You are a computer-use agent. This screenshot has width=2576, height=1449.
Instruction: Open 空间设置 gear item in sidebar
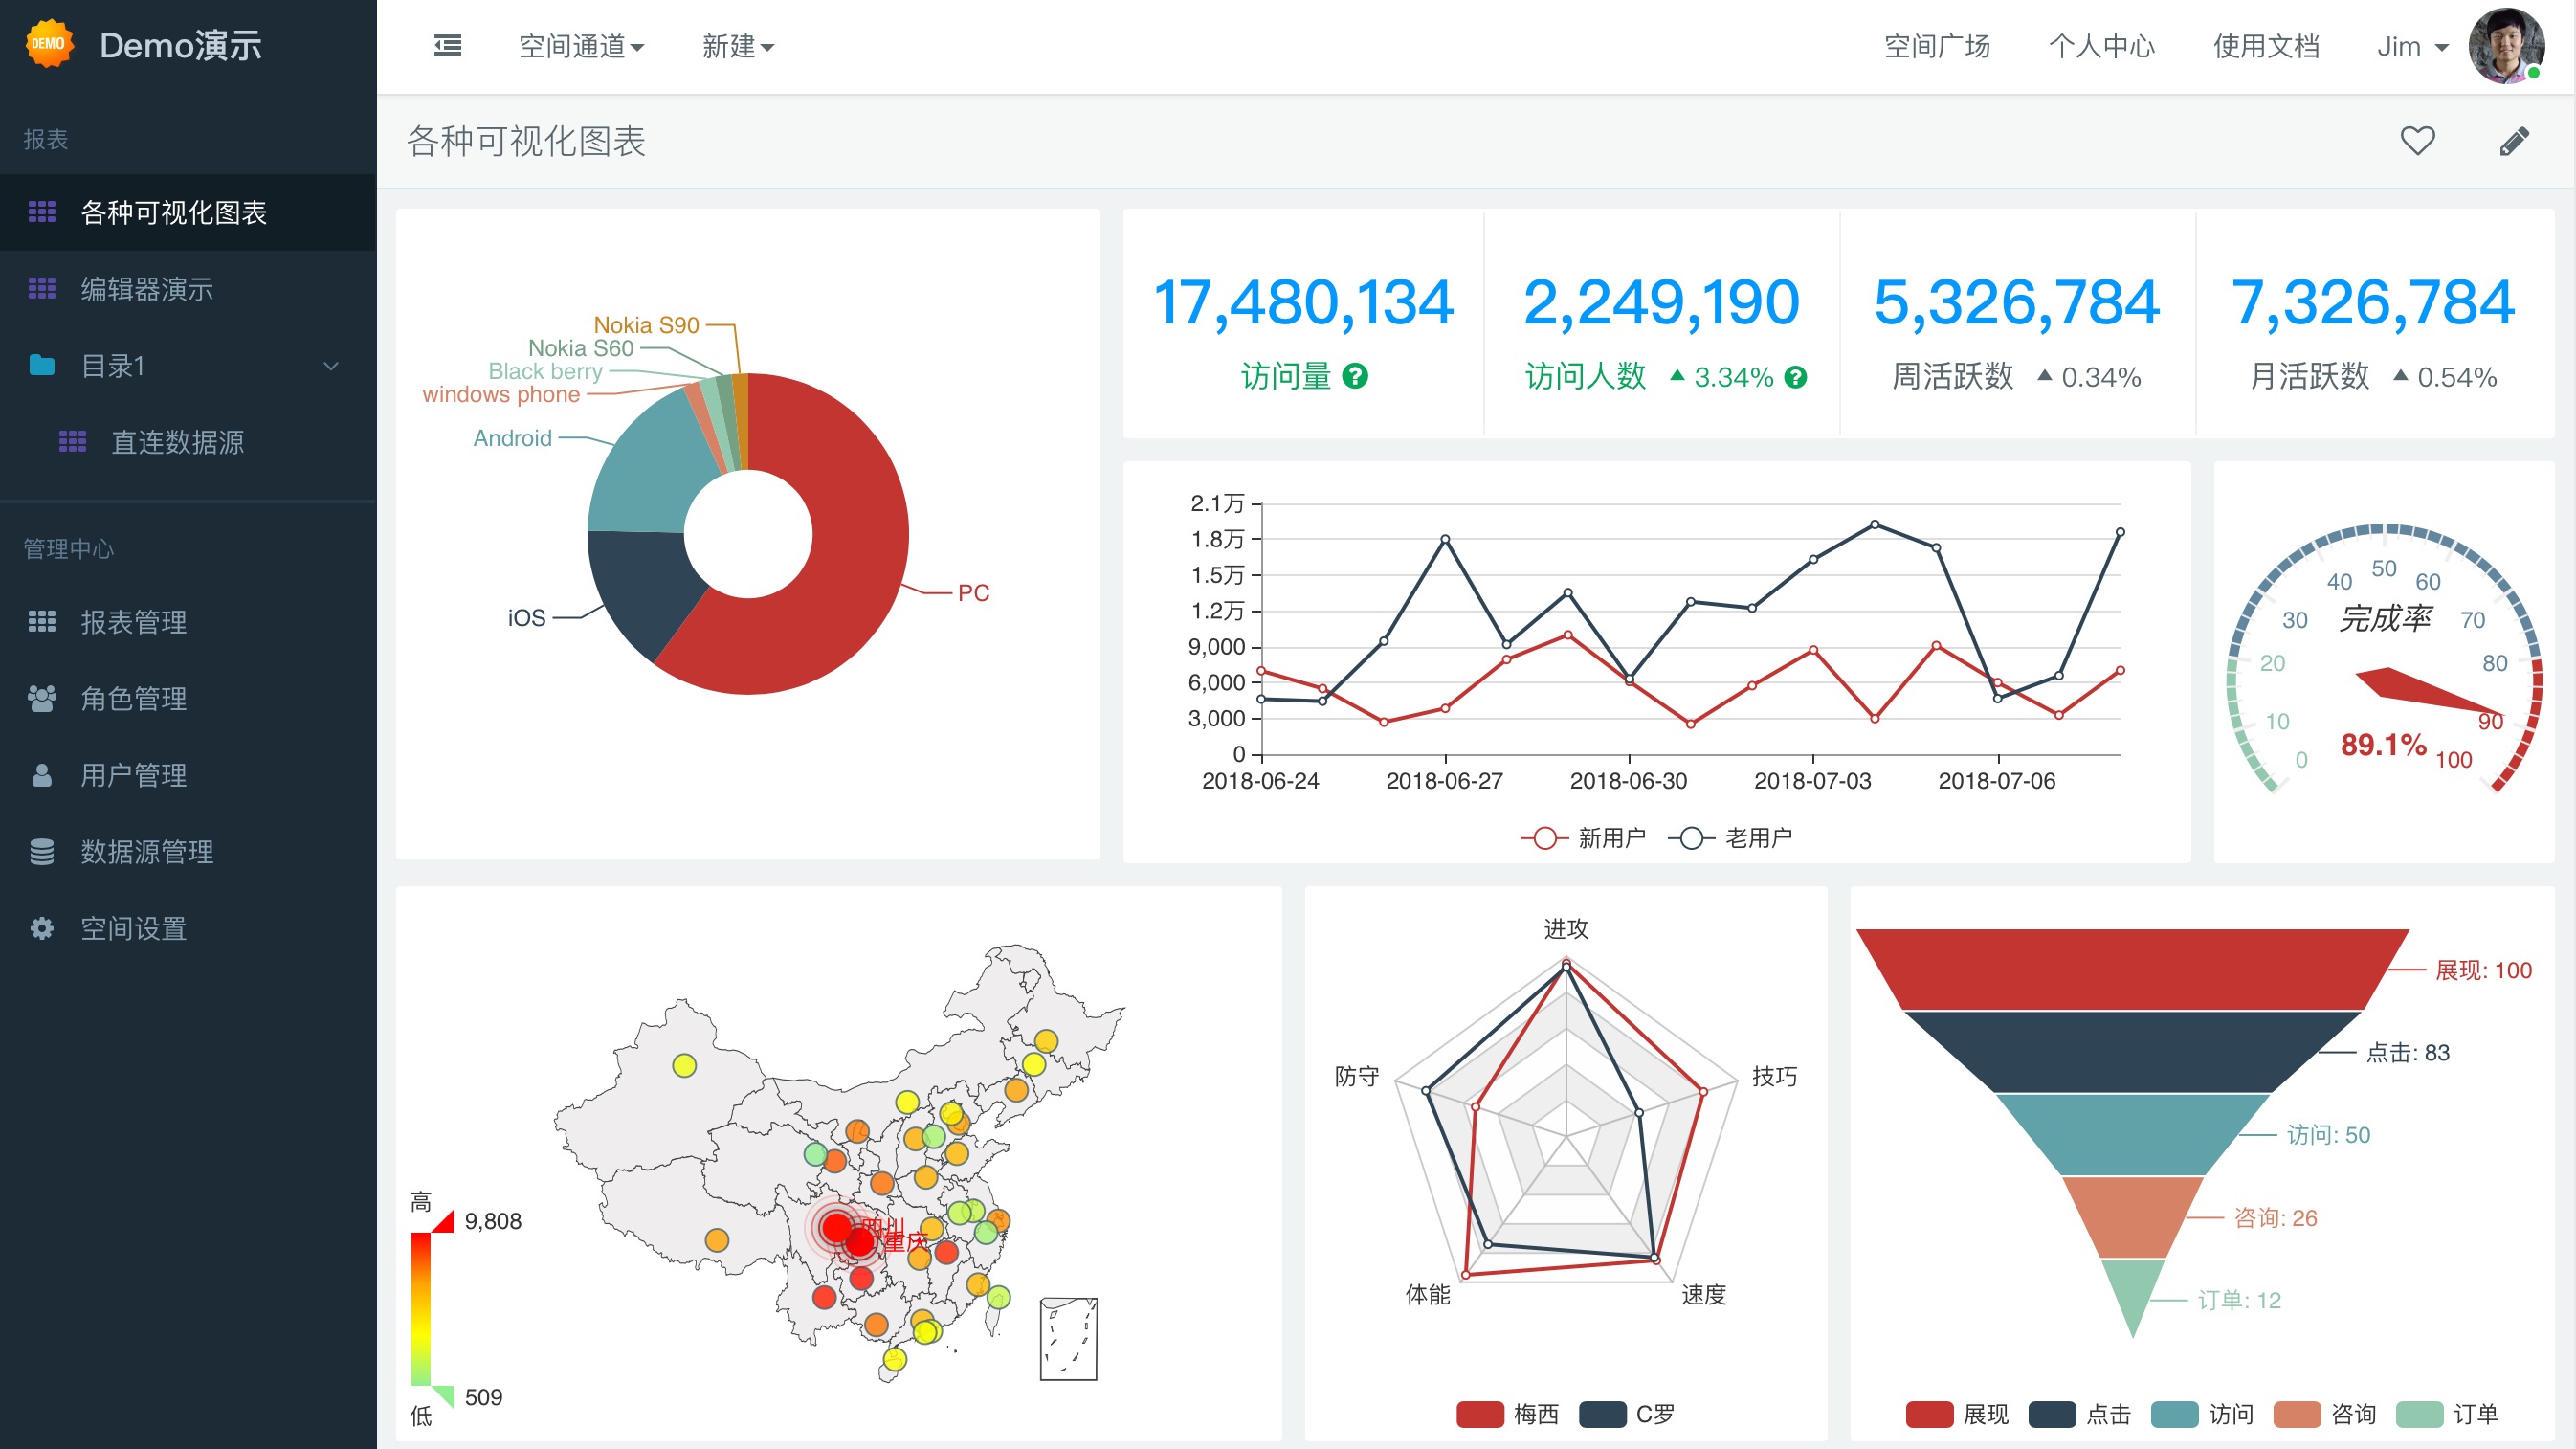click(x=133, y=928)
